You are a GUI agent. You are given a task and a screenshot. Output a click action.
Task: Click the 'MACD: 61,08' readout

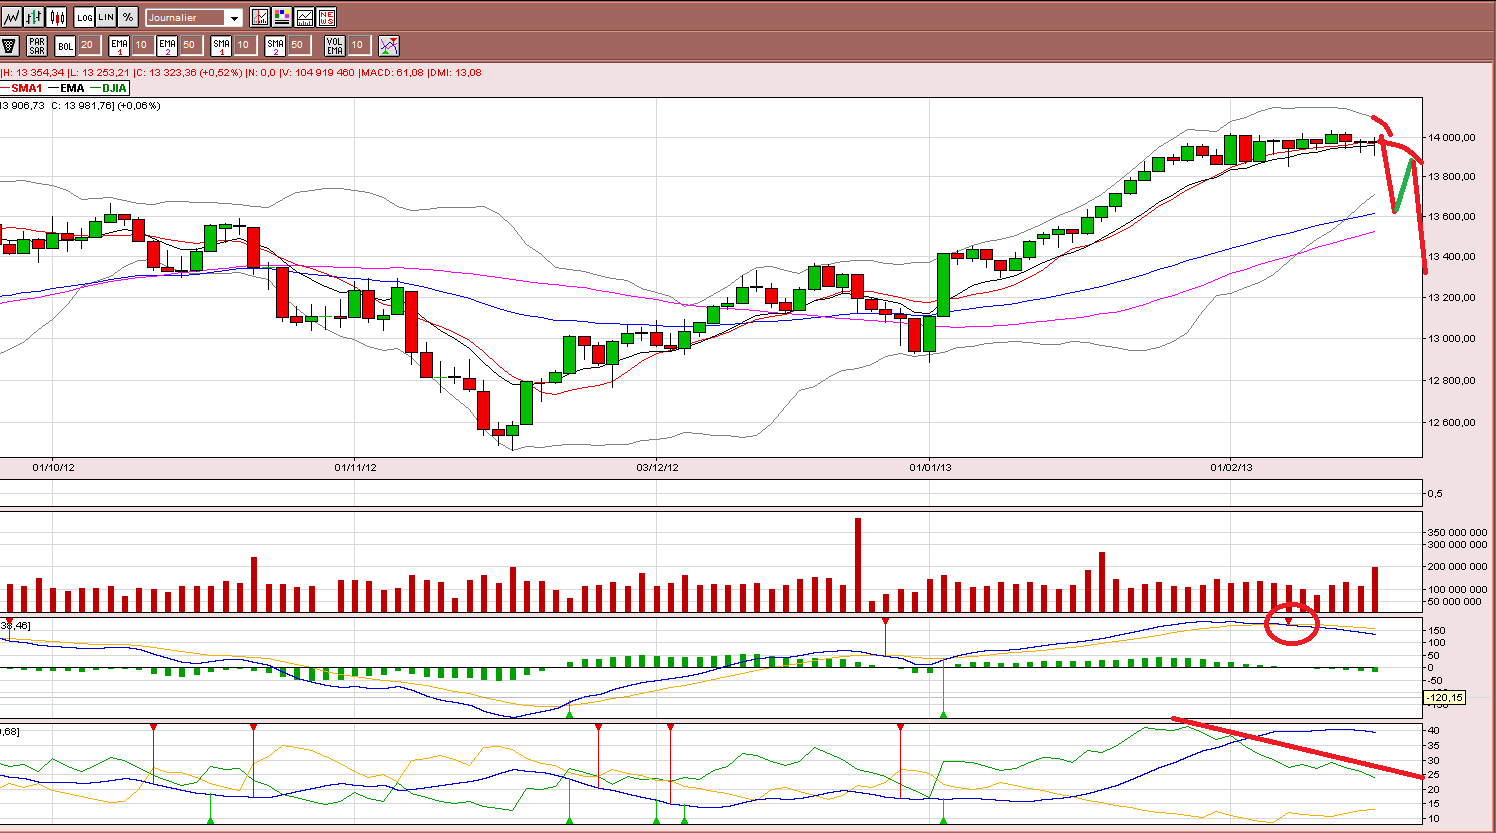pos(393,72)
